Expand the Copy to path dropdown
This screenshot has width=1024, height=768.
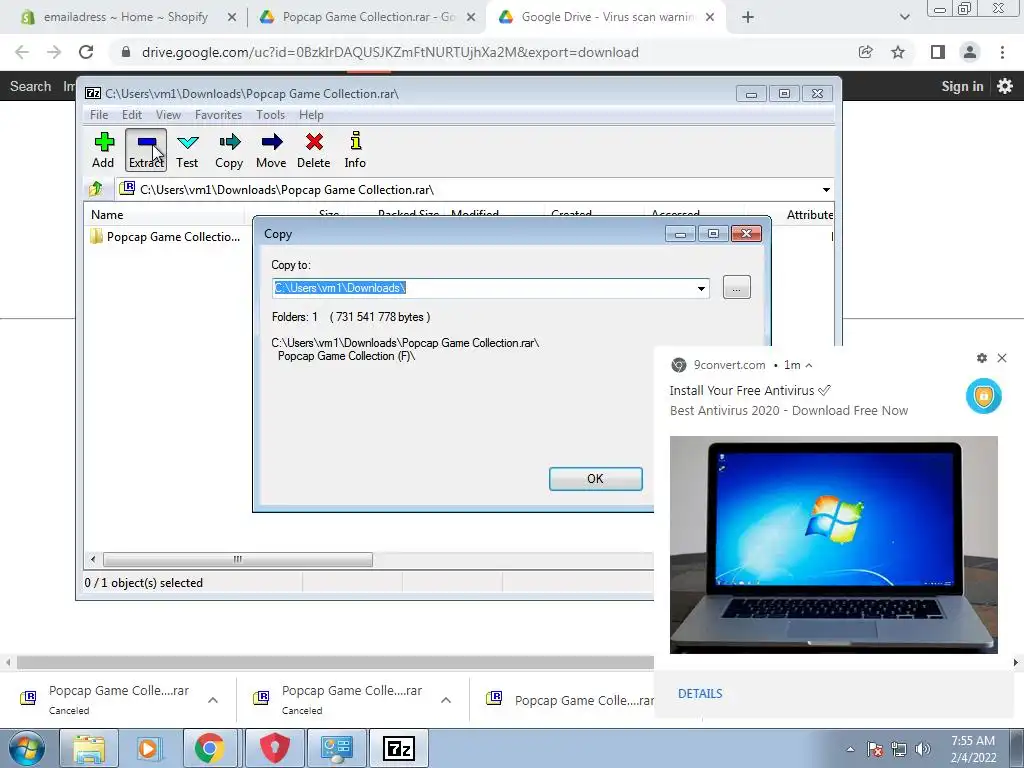point(701,288)
